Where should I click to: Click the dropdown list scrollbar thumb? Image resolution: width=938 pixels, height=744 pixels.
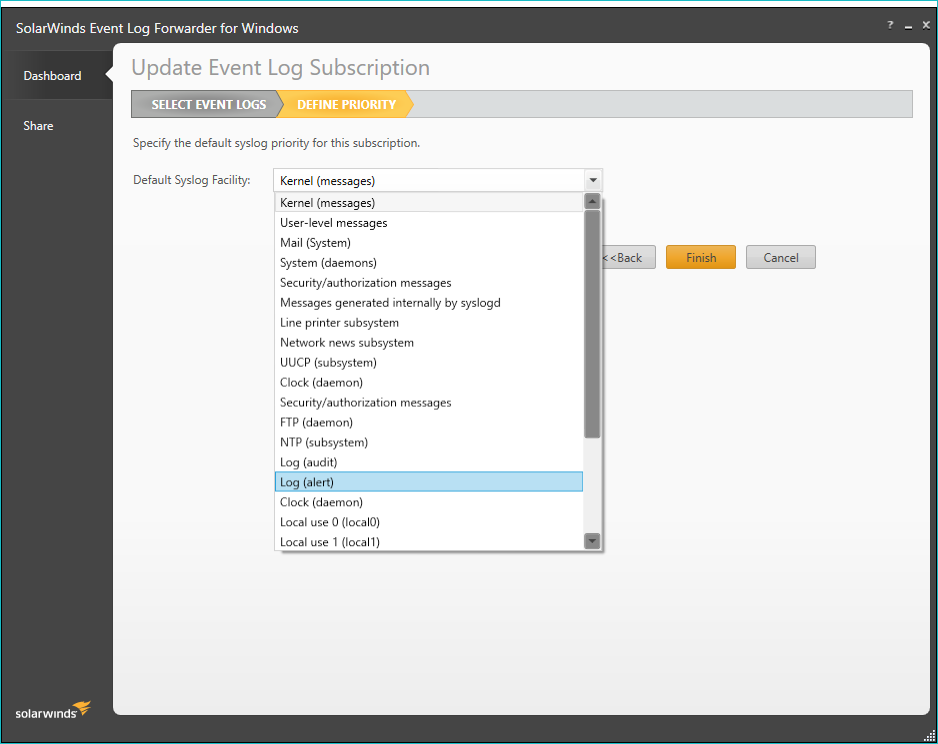592,323
